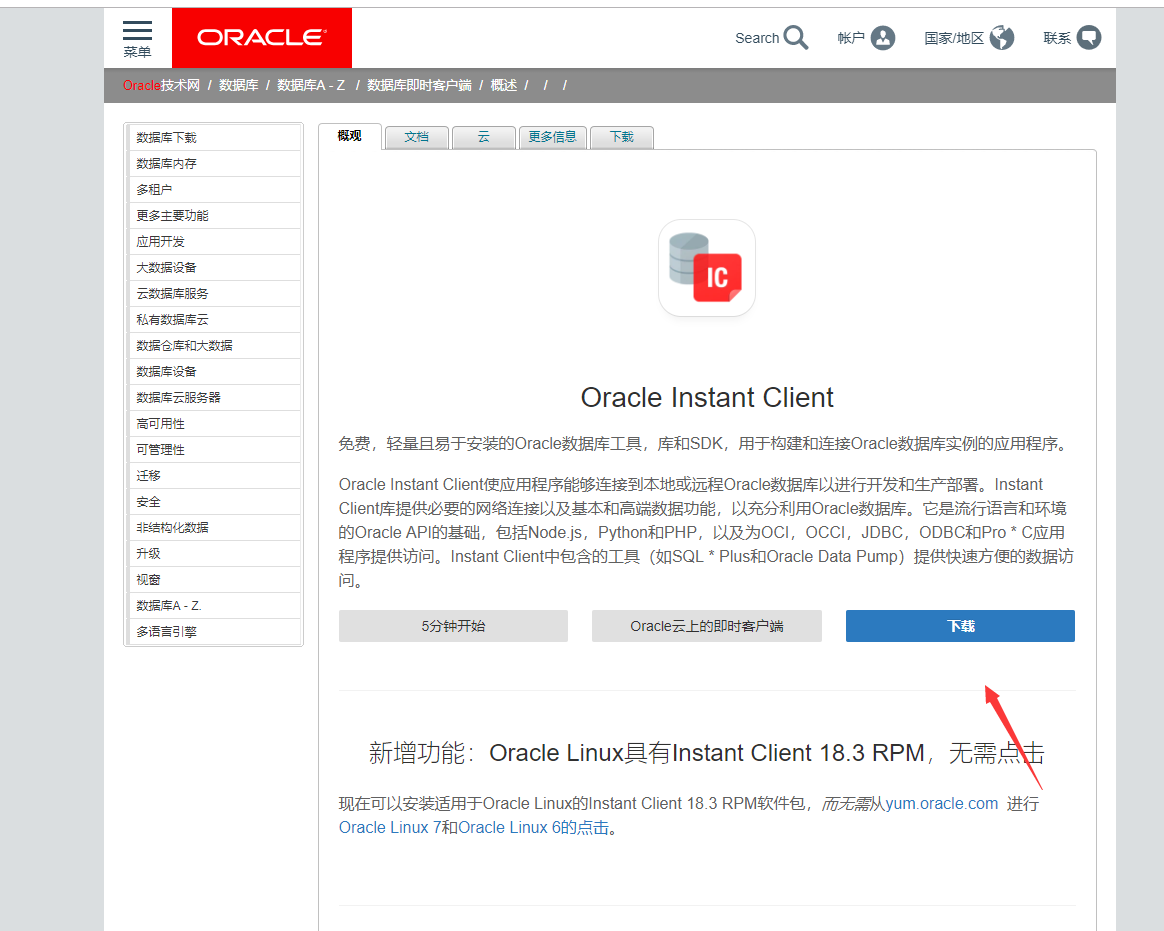
Task: Open 数据仓库和大数据 in the sidebar
Action: click(214, 346)
